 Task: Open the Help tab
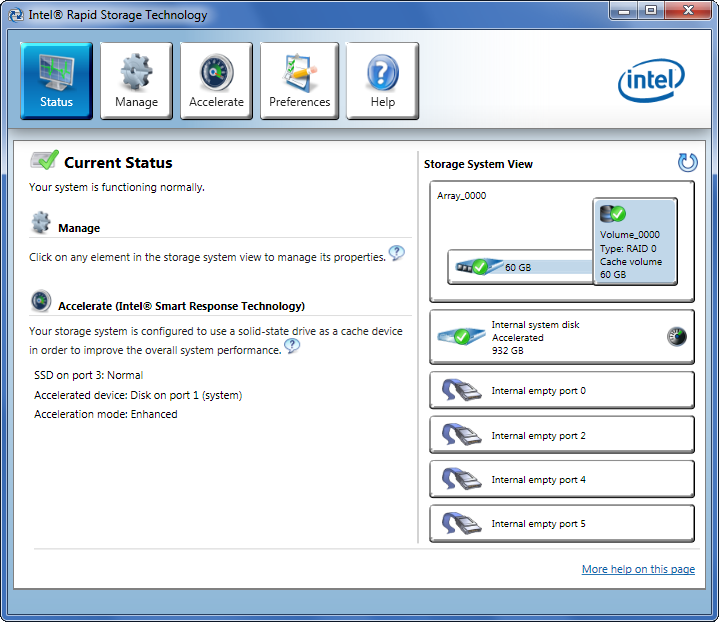click(x=382, y=81)
